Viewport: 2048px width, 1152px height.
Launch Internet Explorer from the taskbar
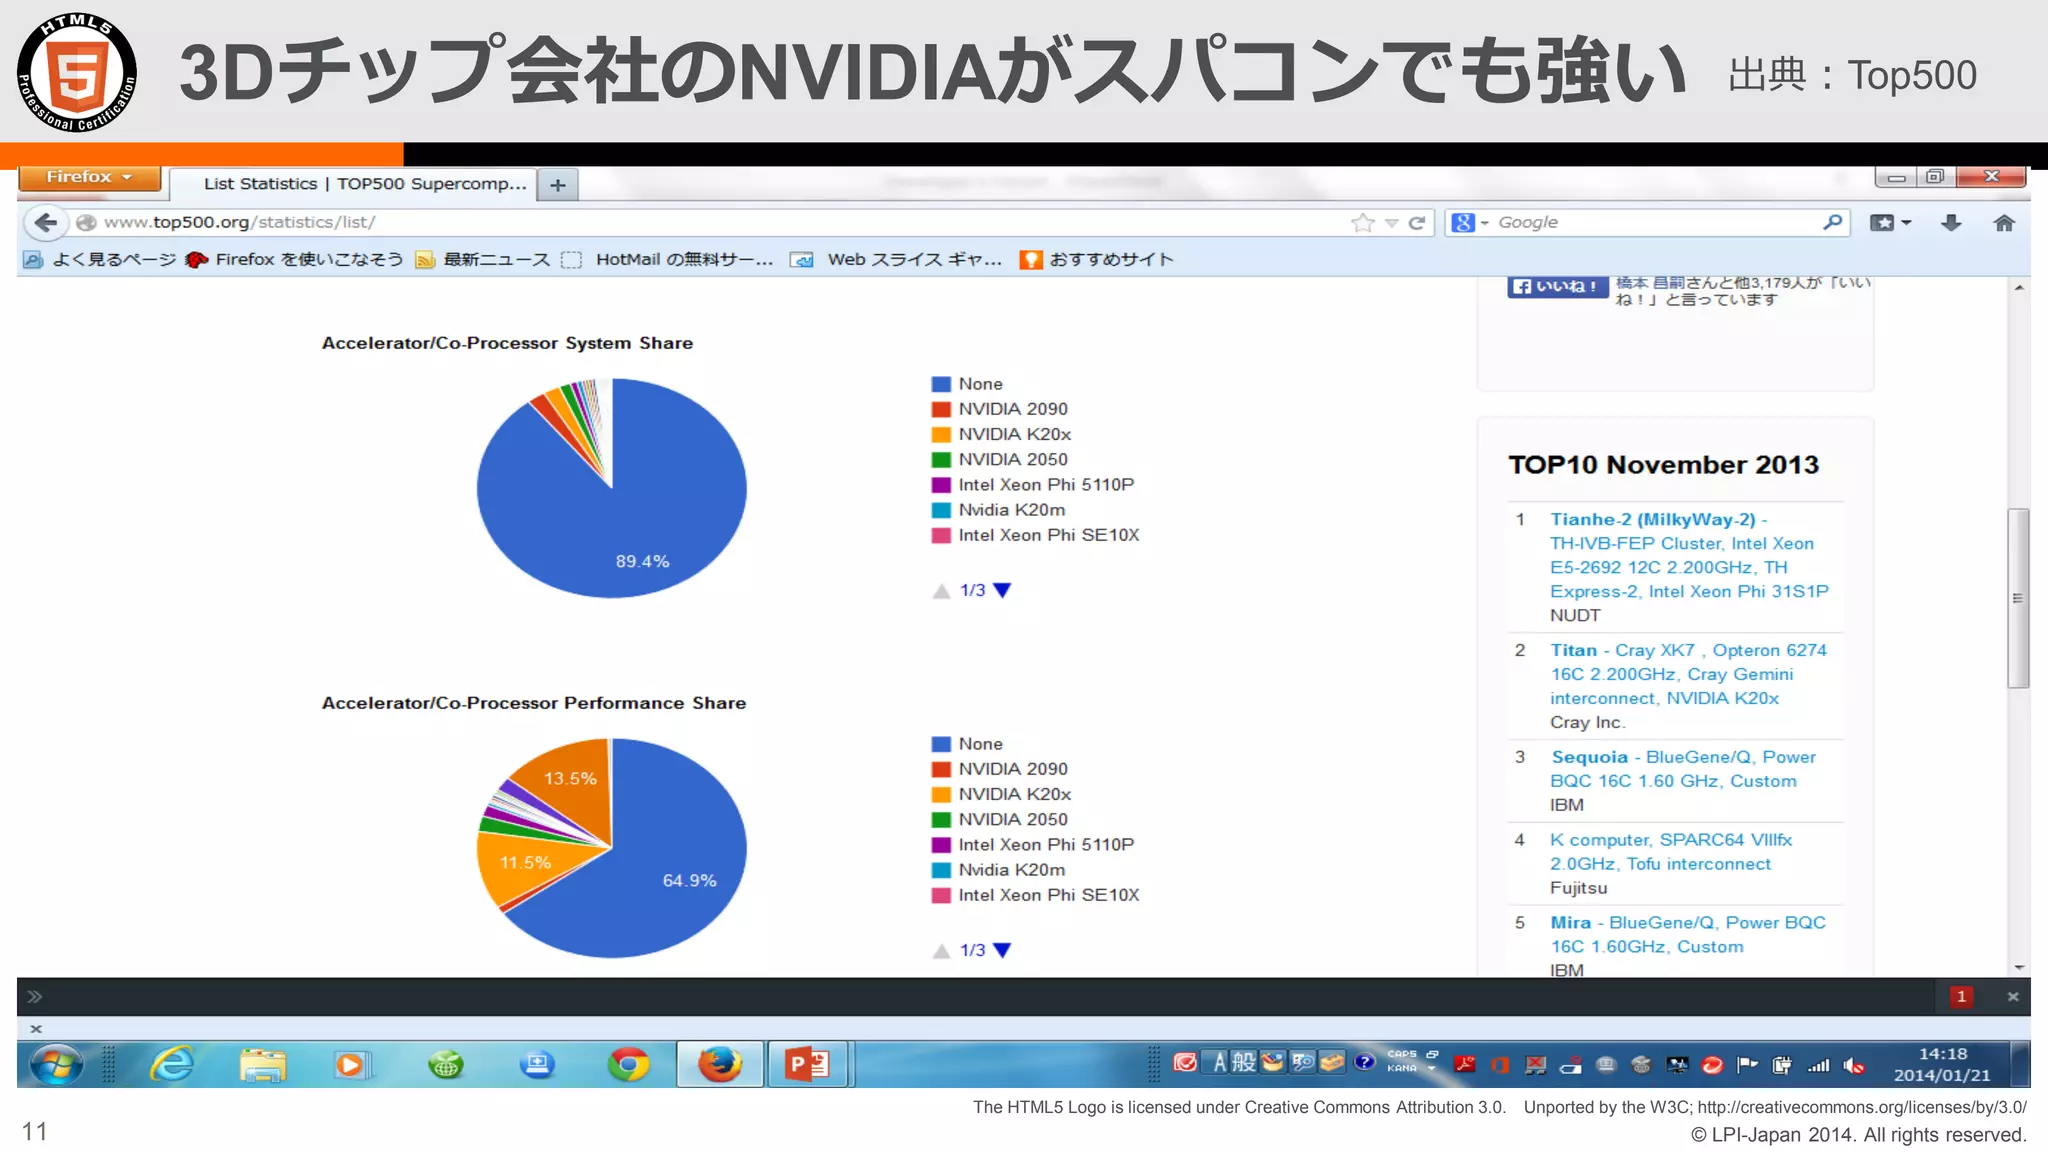pos(172,1064)
